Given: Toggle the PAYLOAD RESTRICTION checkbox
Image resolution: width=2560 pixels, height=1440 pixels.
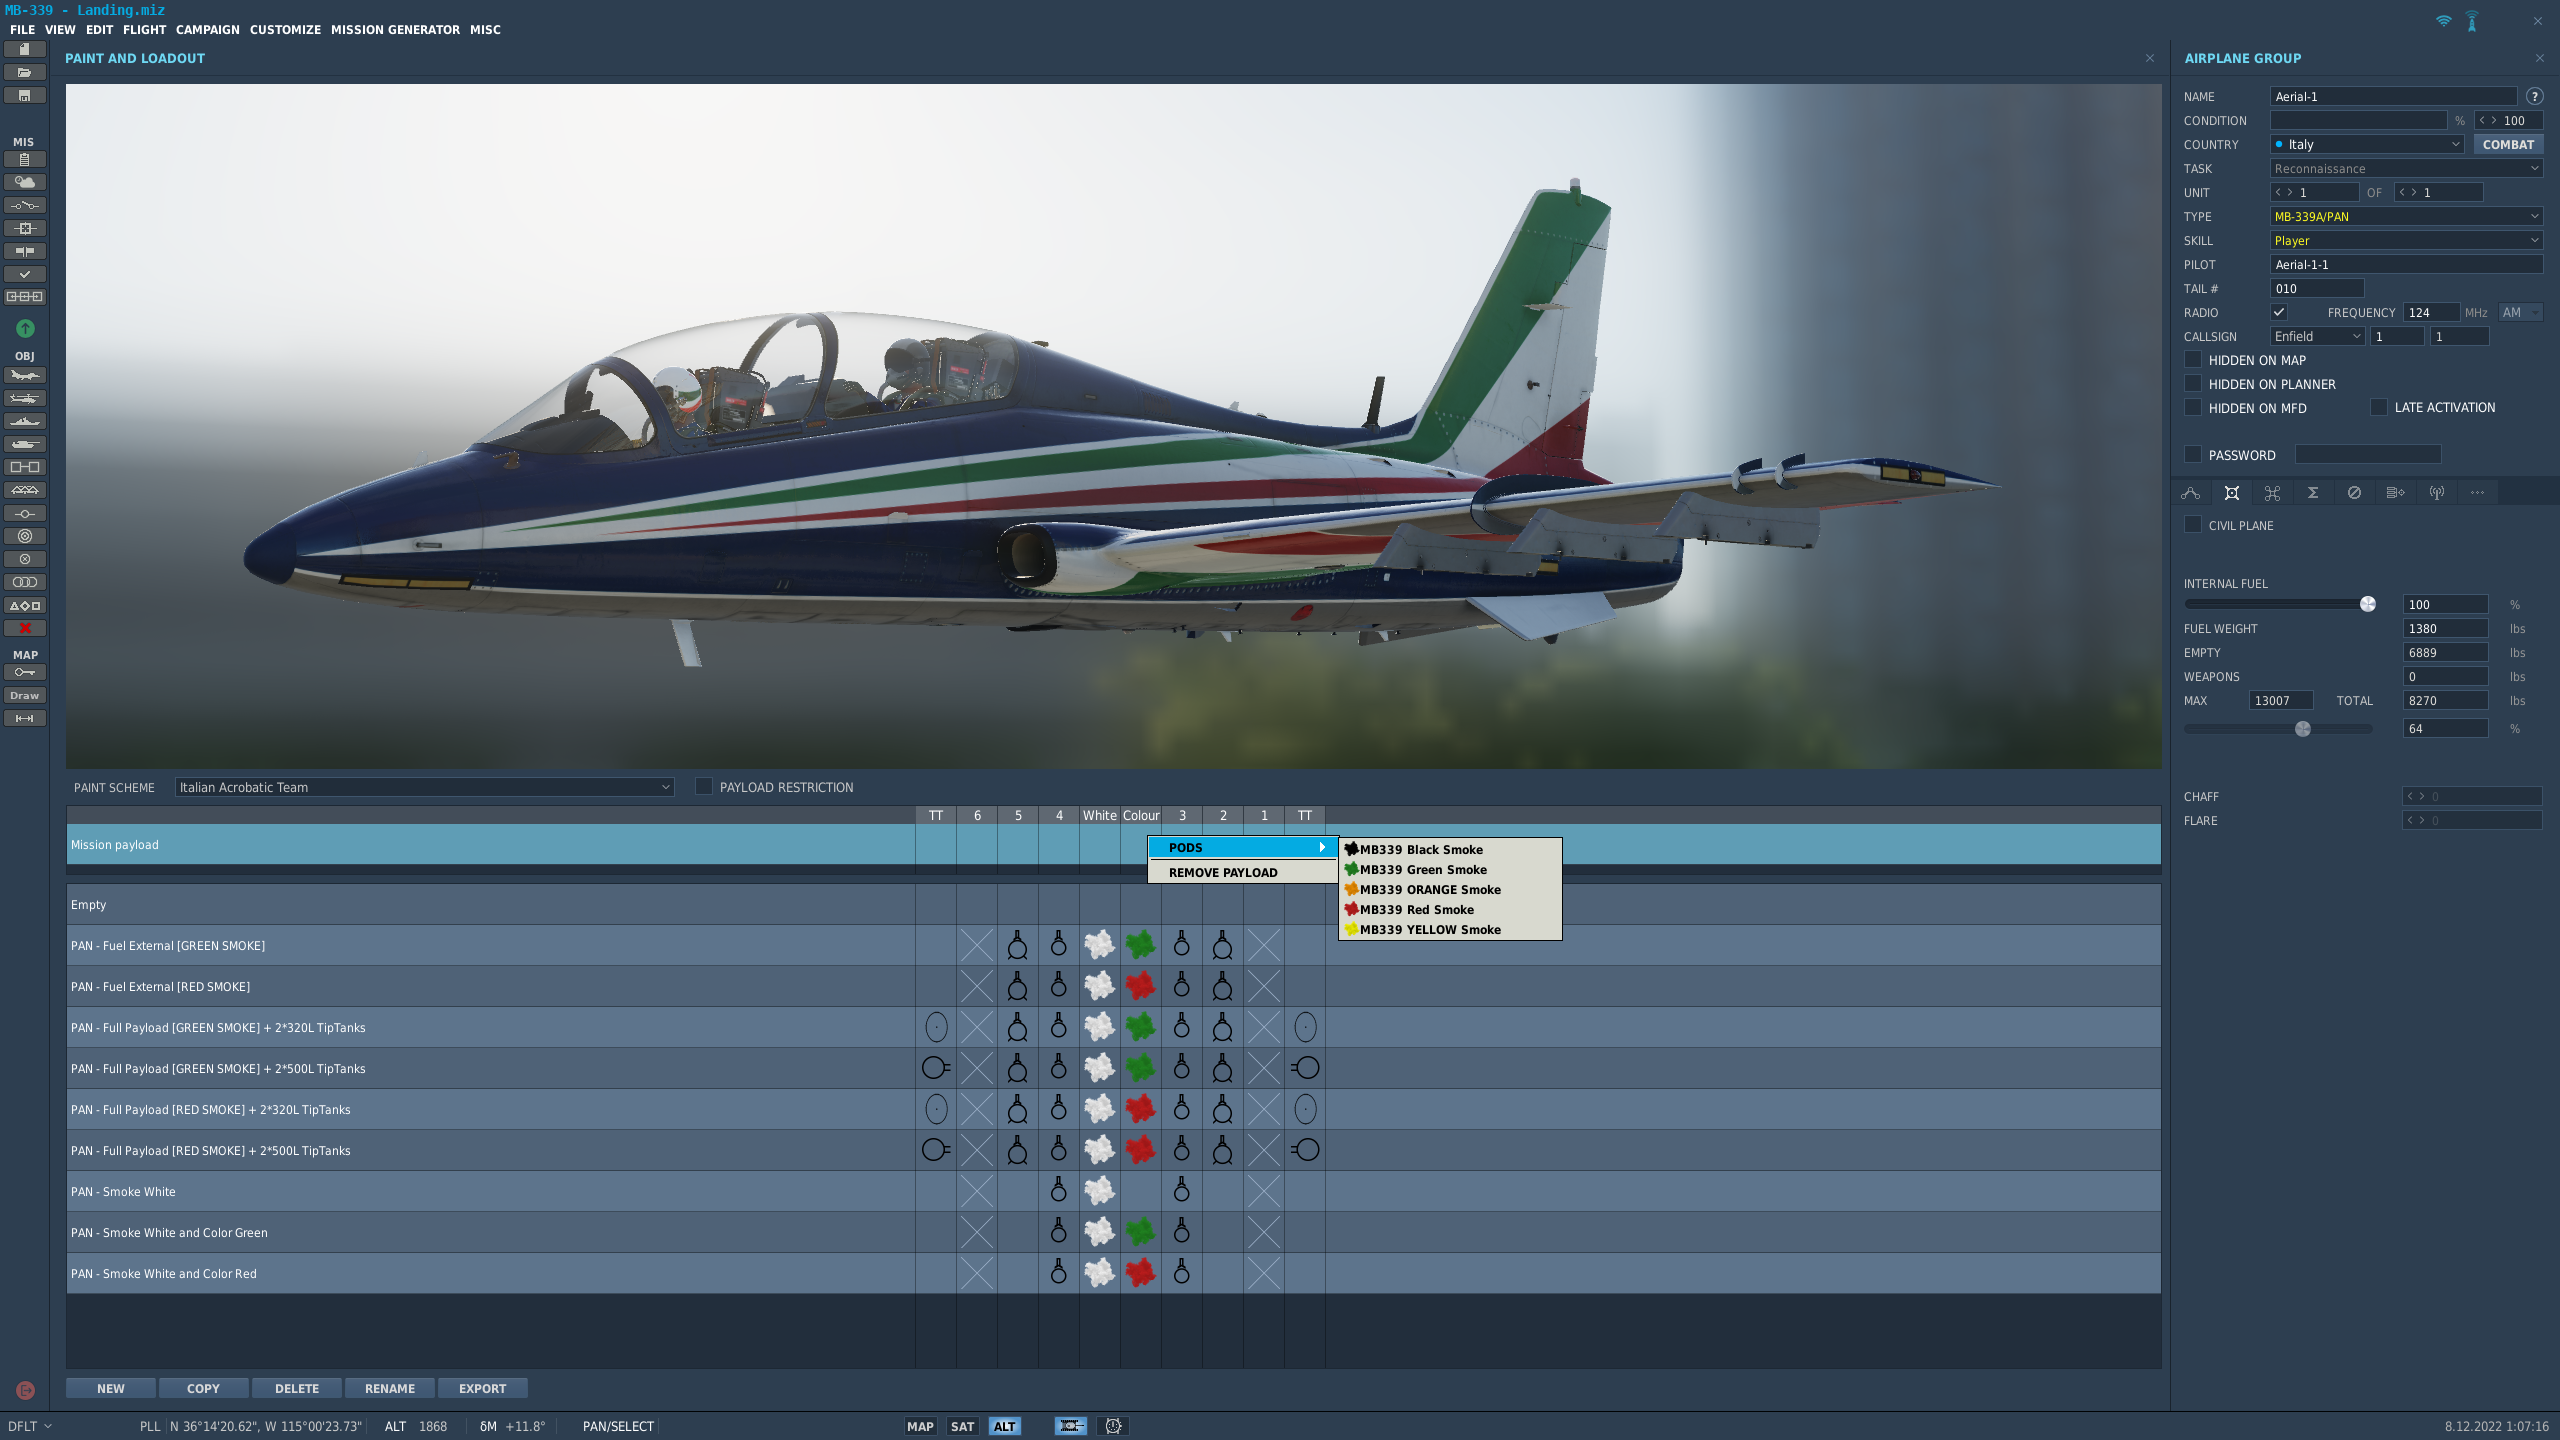Looking at the screenshot, I should click(x=704, y=787).
